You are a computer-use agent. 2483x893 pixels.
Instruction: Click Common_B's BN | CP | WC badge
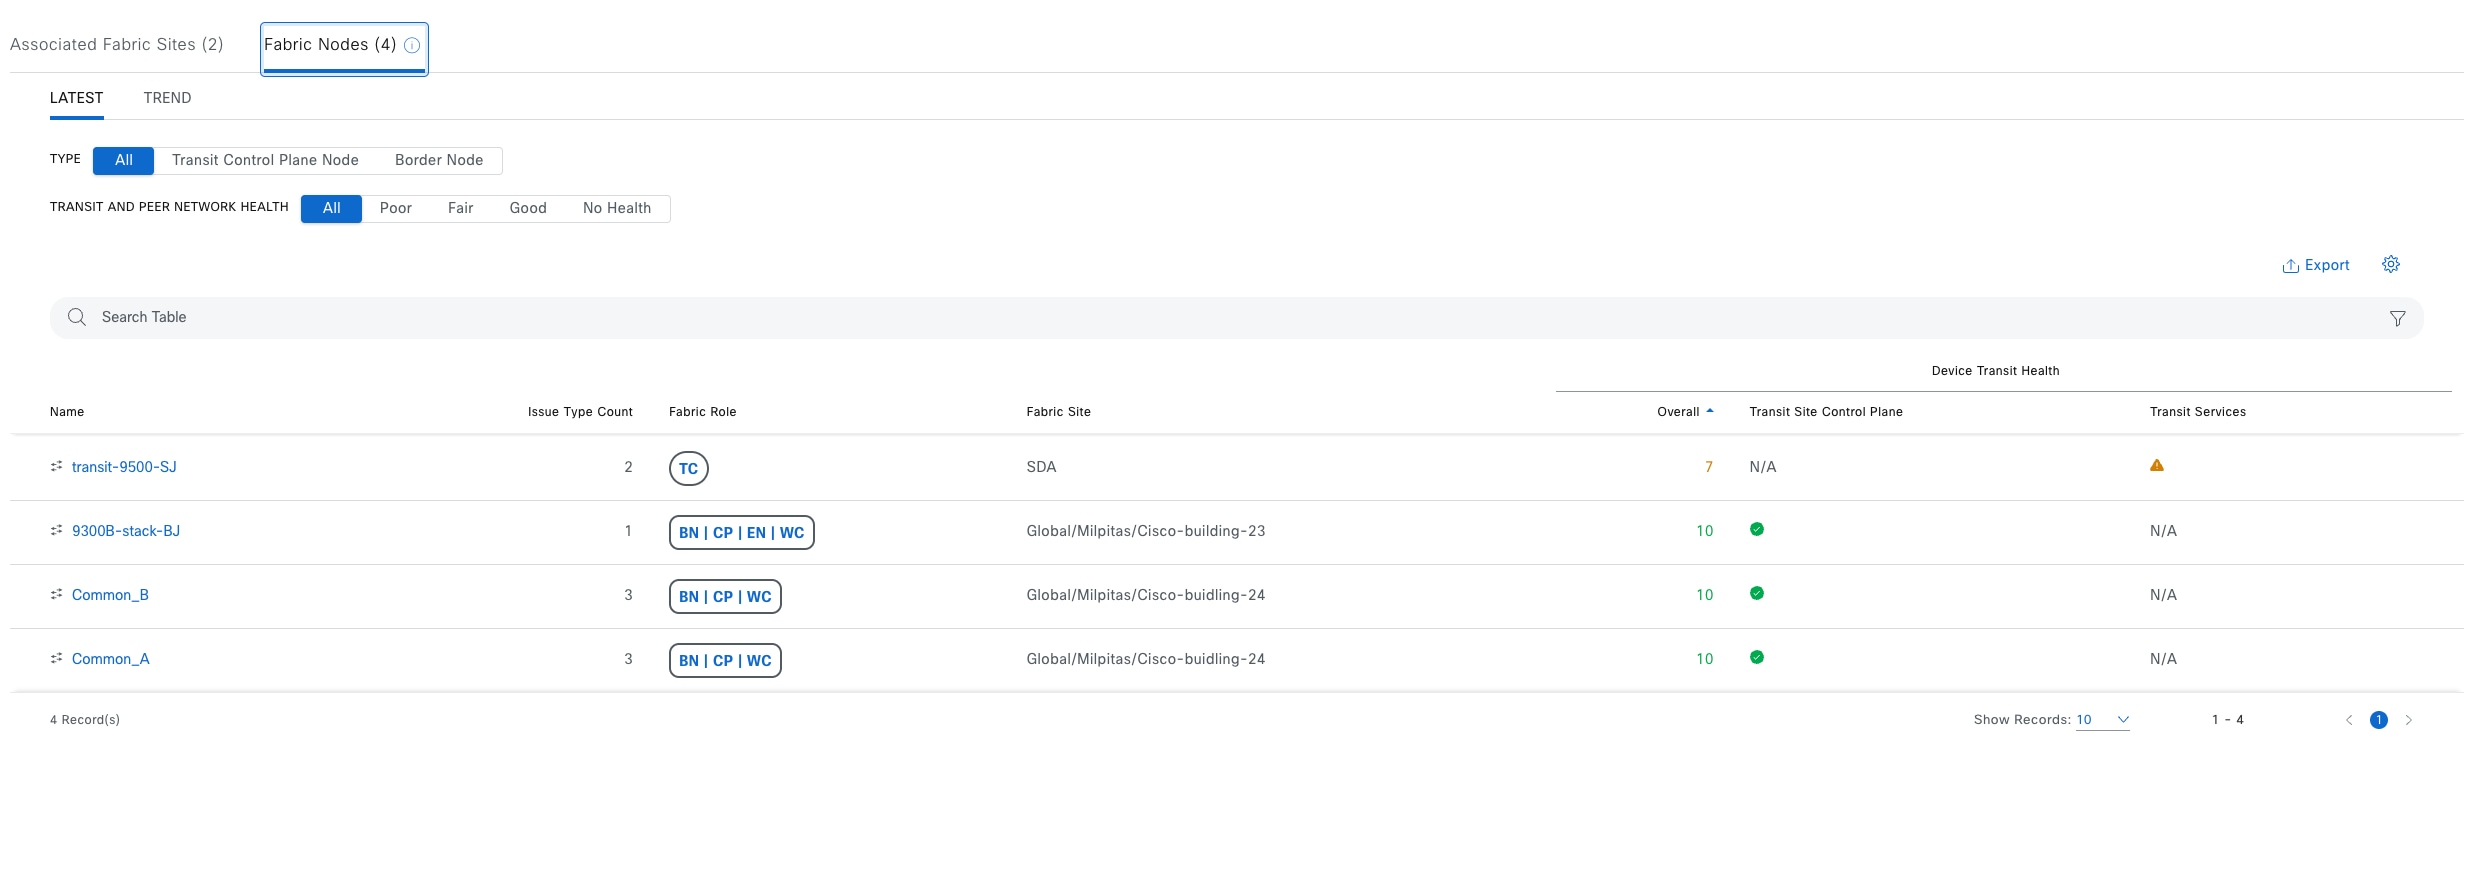tap(725, 596)
